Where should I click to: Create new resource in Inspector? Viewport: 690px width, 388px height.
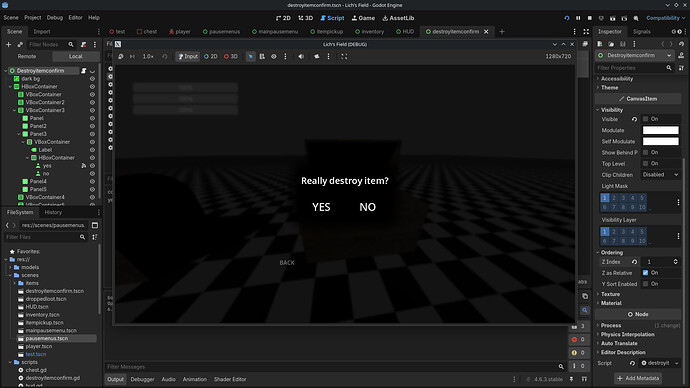(600, 44)
